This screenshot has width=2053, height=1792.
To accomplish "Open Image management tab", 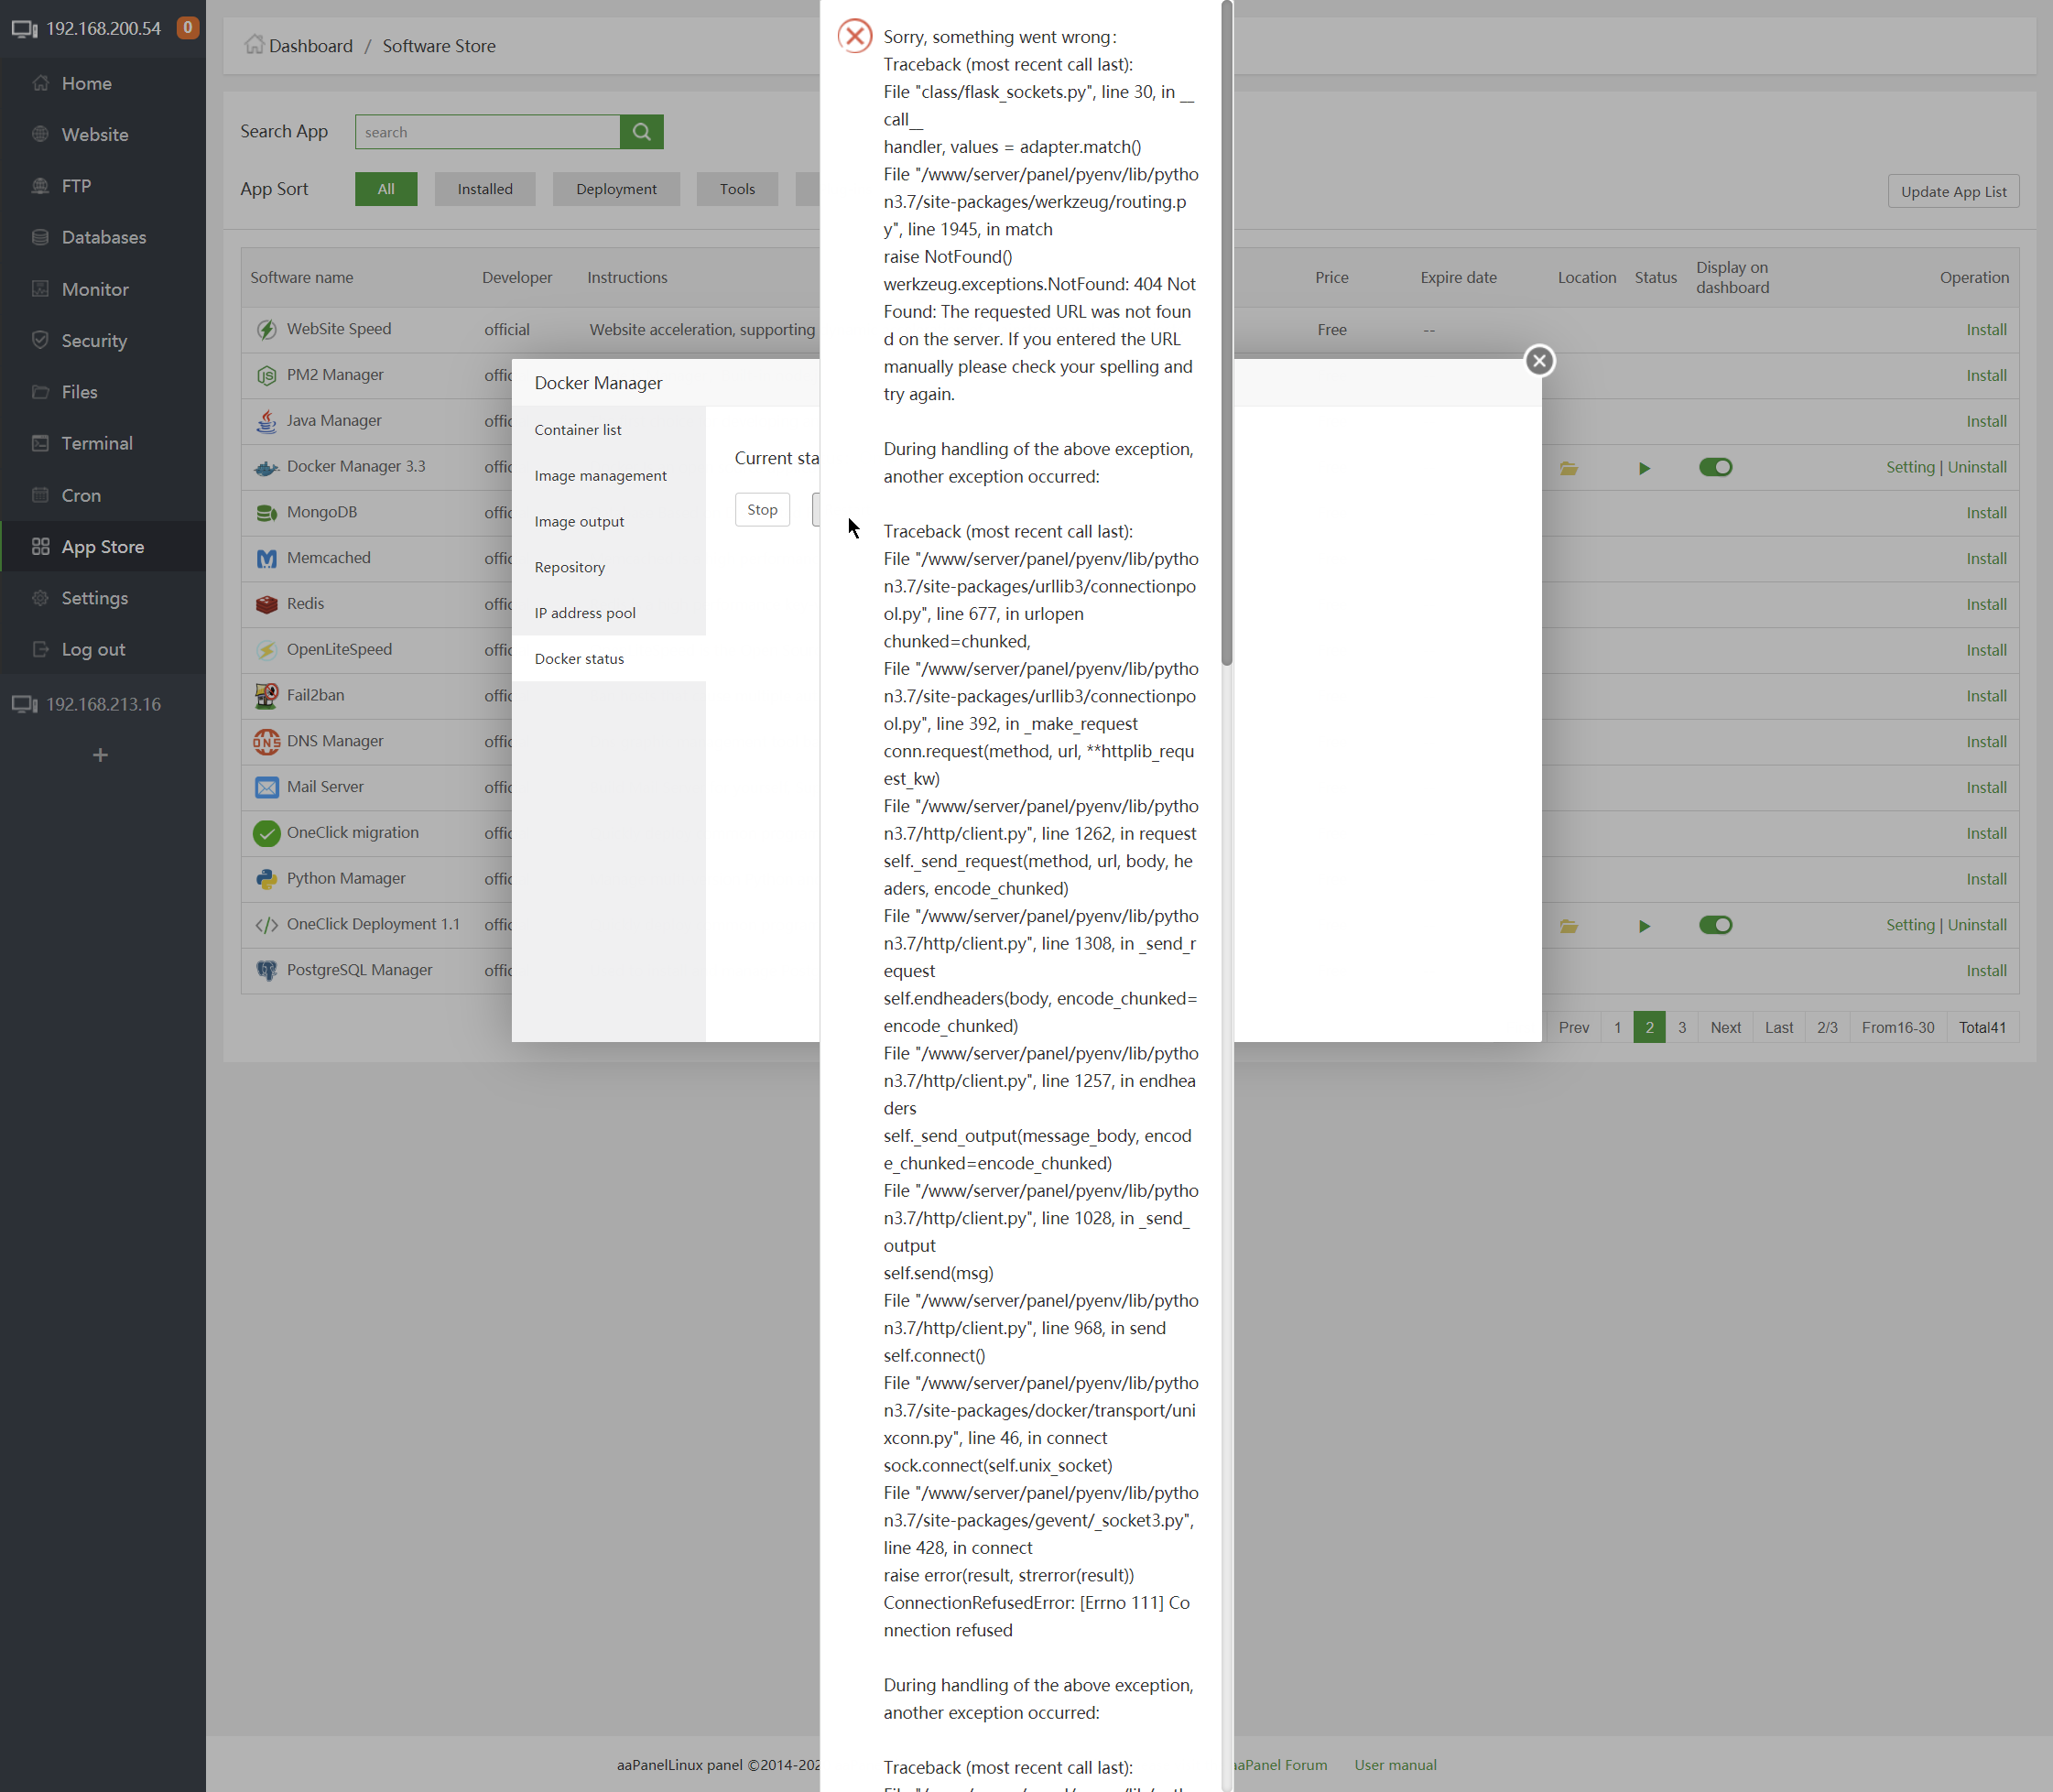I will pyautogui.click(x=600, y=476).
